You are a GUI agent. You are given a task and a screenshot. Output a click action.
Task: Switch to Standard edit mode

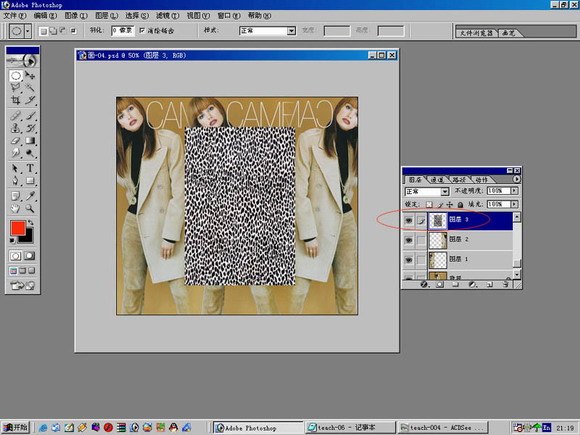[16, 256]
